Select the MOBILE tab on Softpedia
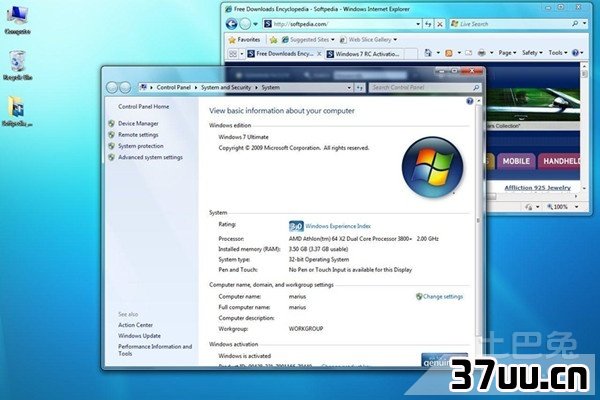This screenshot has height=400, width=600. click(x=516, y=161)
